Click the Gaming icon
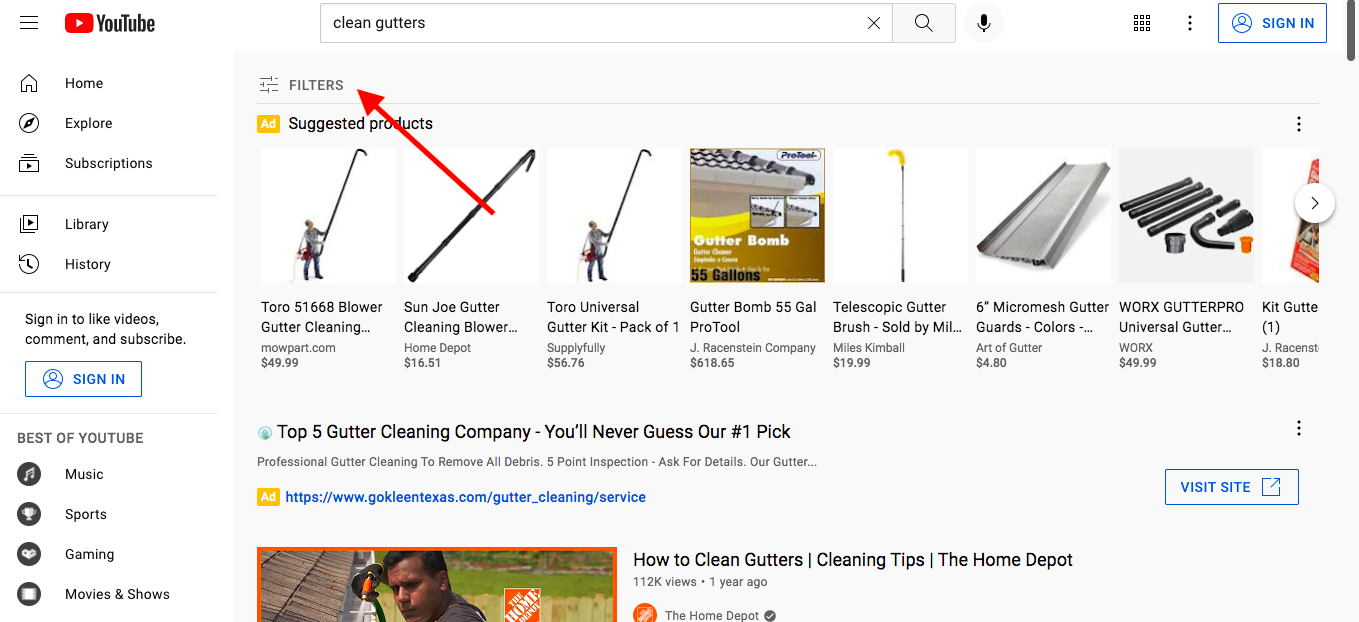The height and width of the screenshot is (622, 1359). point(29,554)
